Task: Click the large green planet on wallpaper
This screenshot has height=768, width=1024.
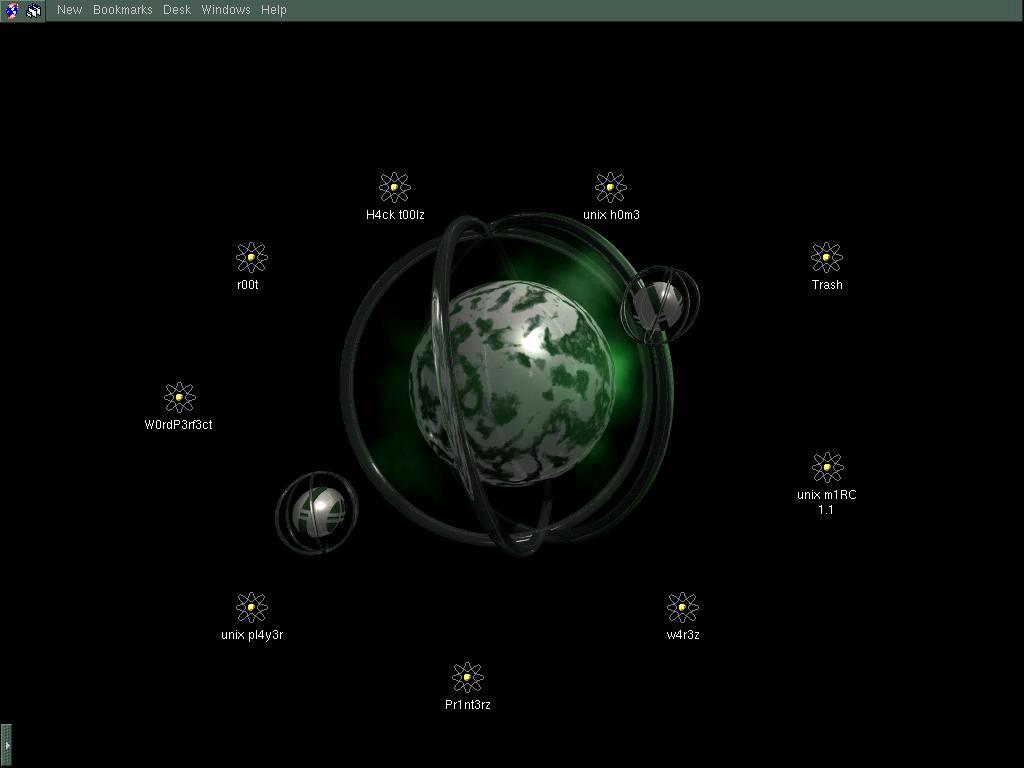Action: (x=512, y=382)
